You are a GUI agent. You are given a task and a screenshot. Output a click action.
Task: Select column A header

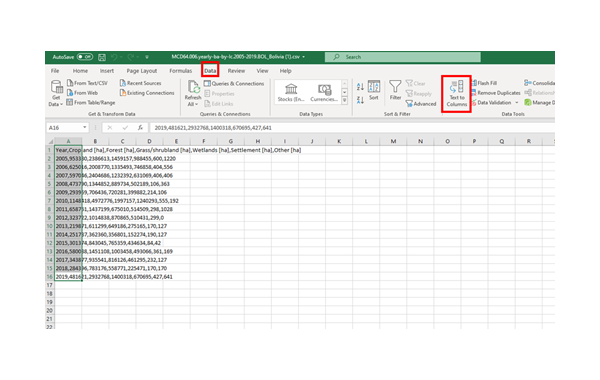pos(68,141)
